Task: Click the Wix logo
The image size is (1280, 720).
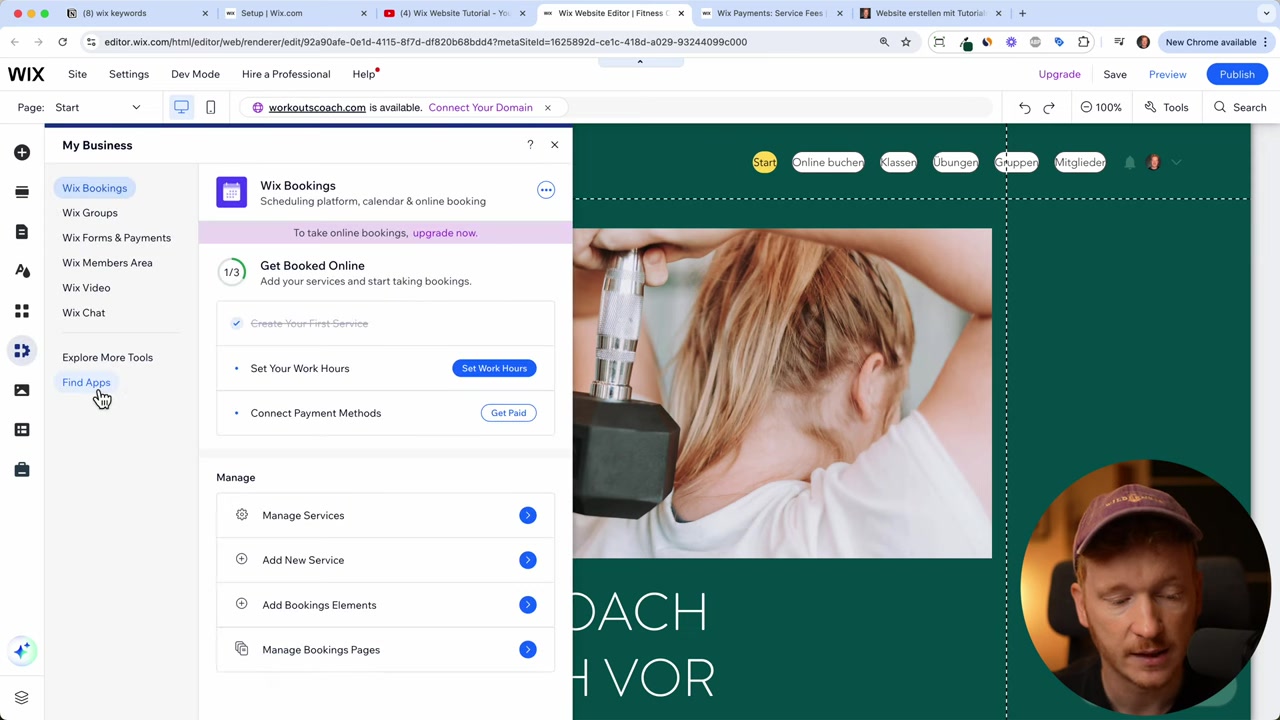Action: coord(26,74)
